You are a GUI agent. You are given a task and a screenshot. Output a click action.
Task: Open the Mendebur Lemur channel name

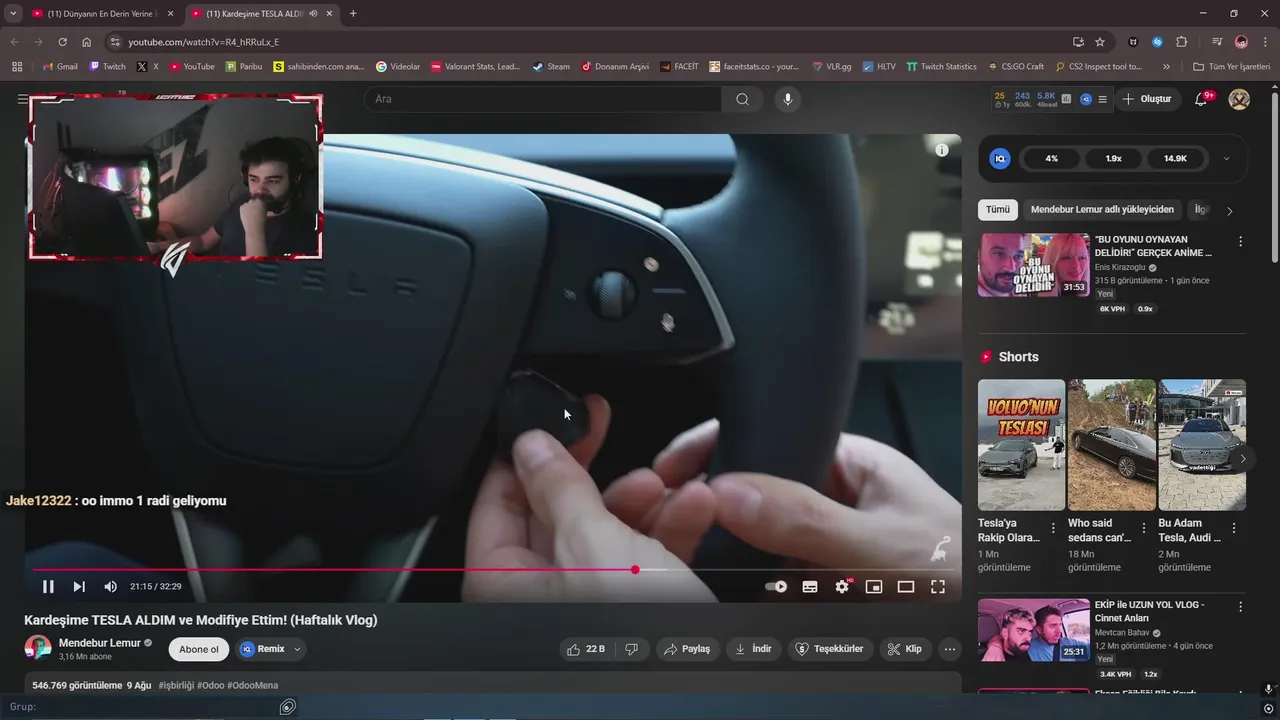[100, 643]
